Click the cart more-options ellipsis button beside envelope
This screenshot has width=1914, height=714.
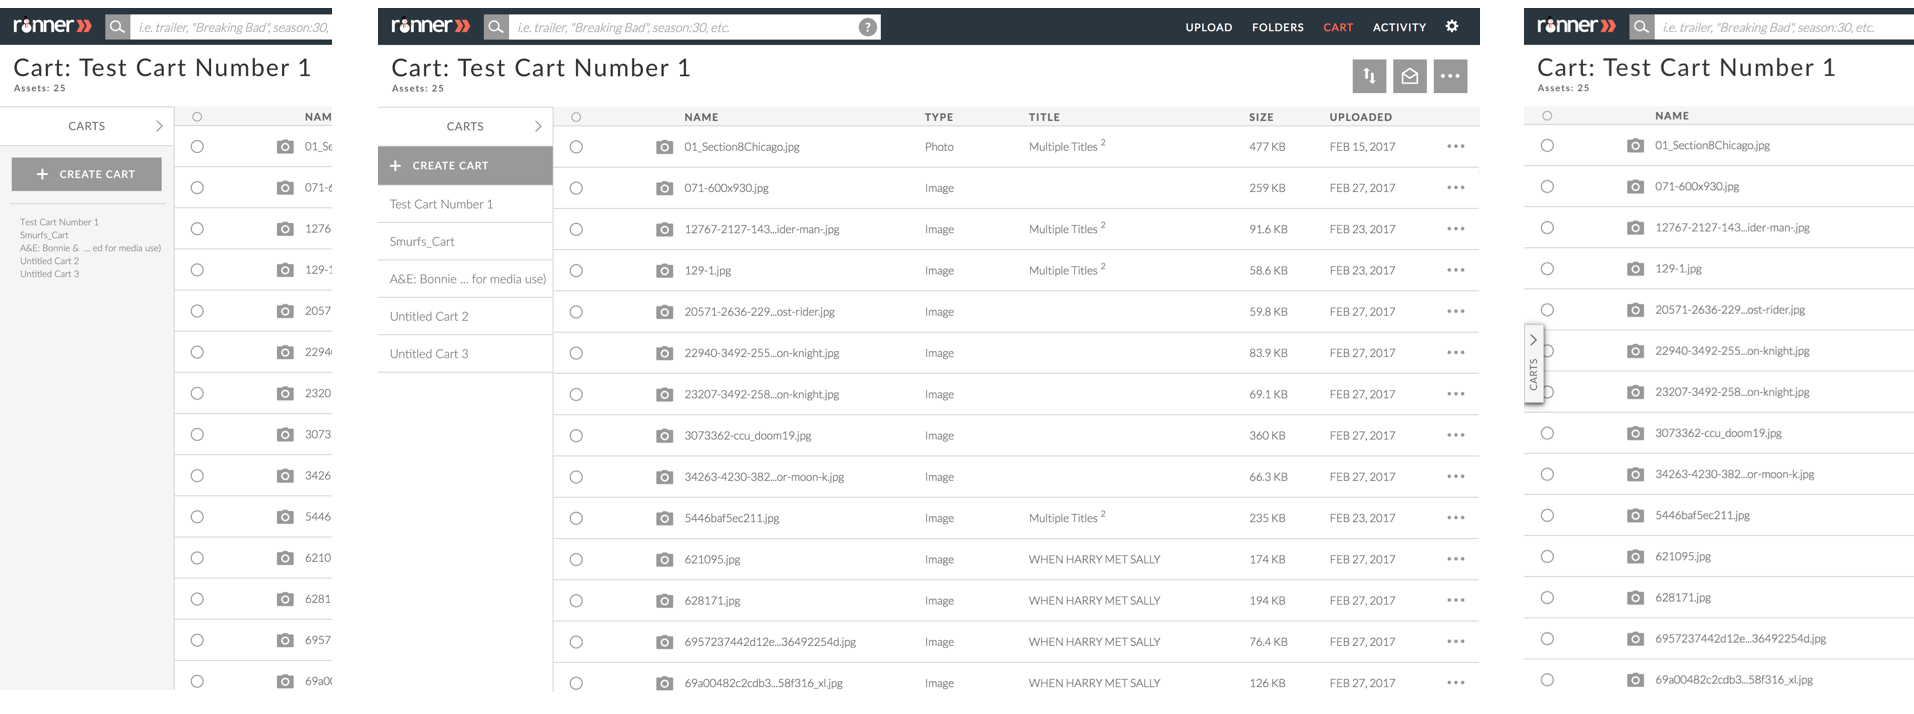tap(1450, 76)
